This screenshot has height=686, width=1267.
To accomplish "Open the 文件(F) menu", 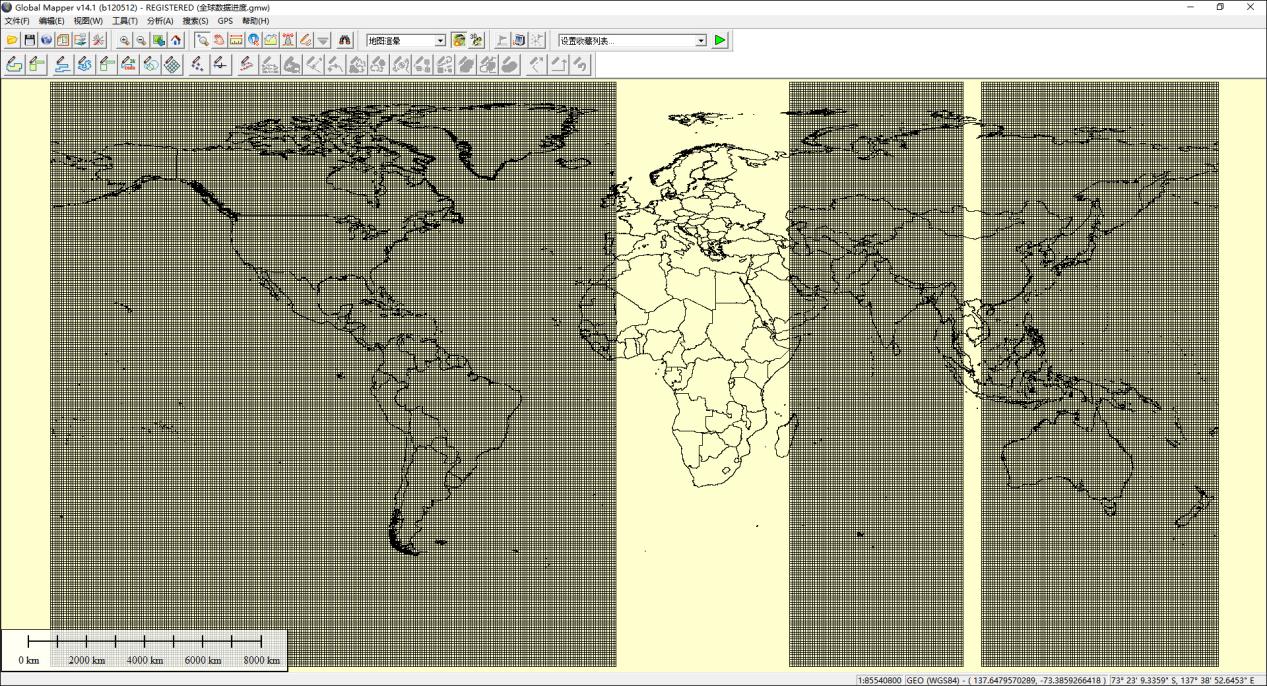I will tap(17, 21).
